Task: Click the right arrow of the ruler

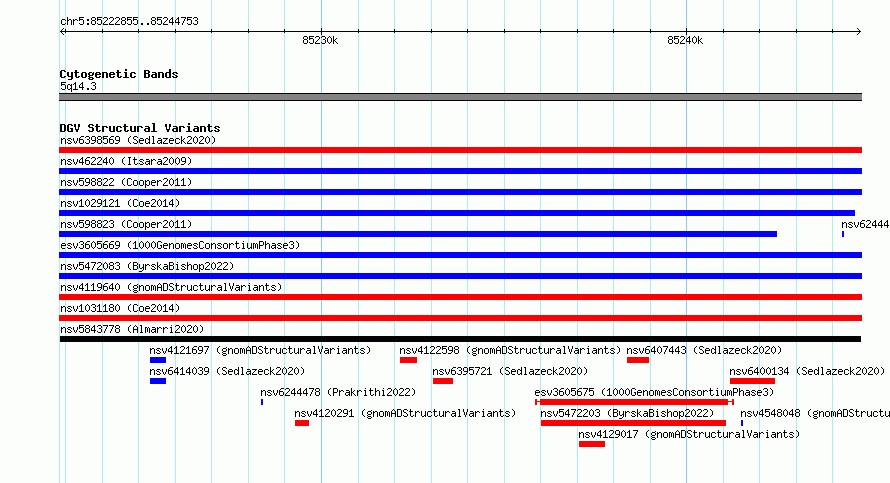Action: pos(858,32)
